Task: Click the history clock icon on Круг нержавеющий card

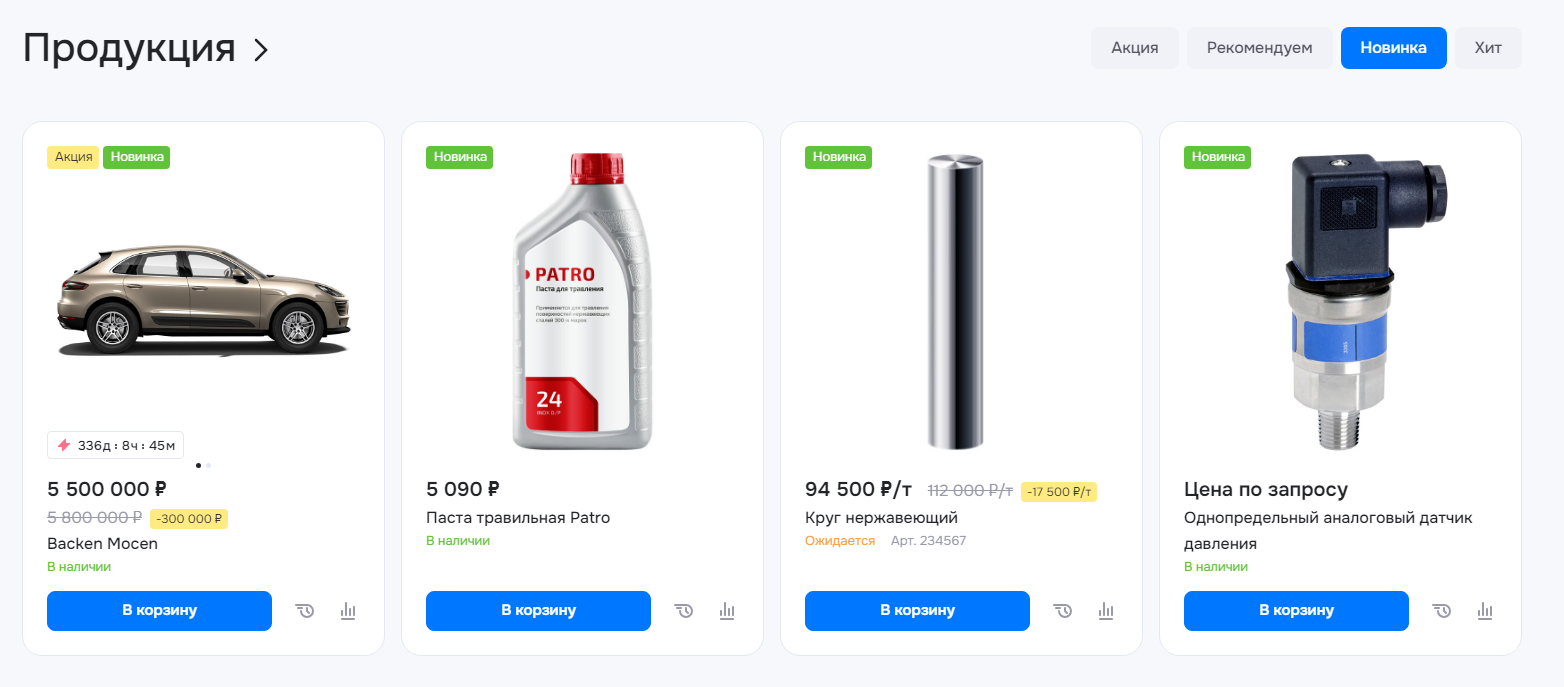Action: [x=1063, y=610]
